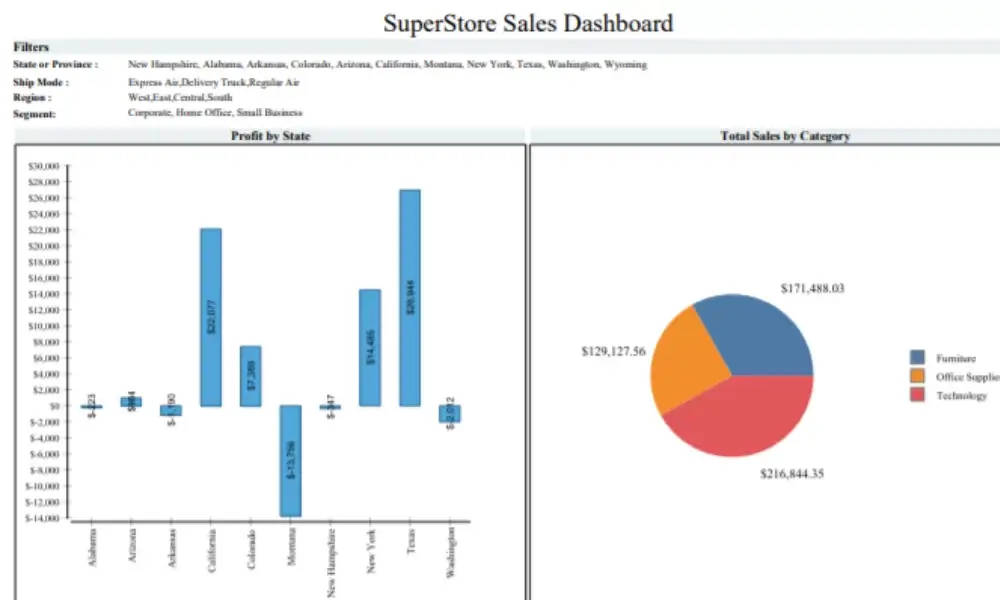Click the Montana x-axis label
1000x600 pixels.
click(x=291, y=546)
